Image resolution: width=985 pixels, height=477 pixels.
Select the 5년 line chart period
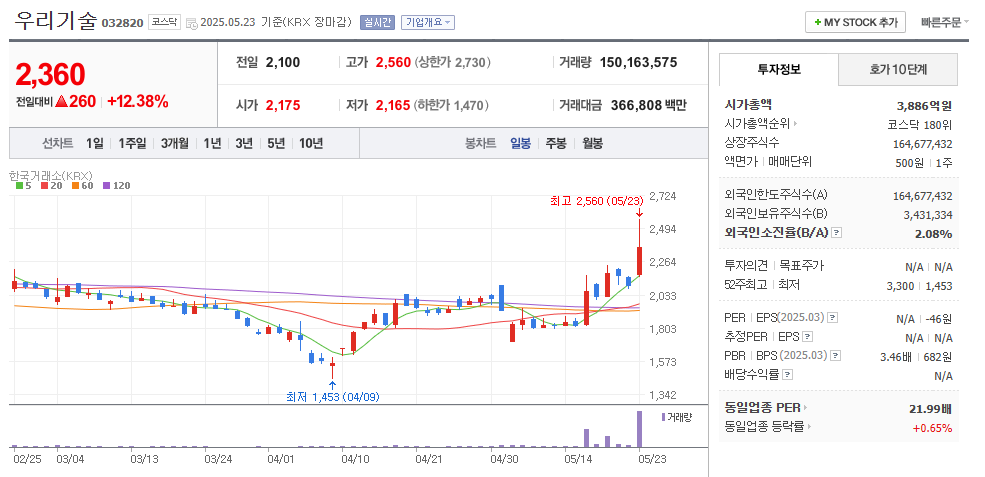[276, 143]
